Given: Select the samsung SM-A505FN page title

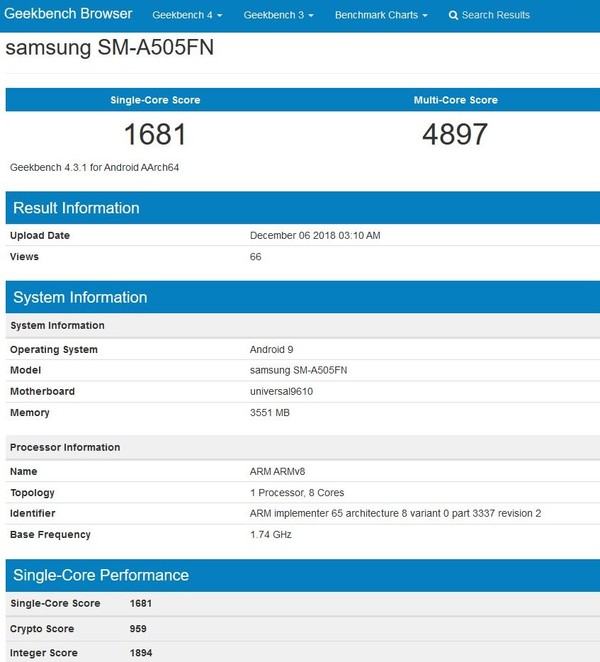Looking at the screenshot, I should tap(109, 47).
